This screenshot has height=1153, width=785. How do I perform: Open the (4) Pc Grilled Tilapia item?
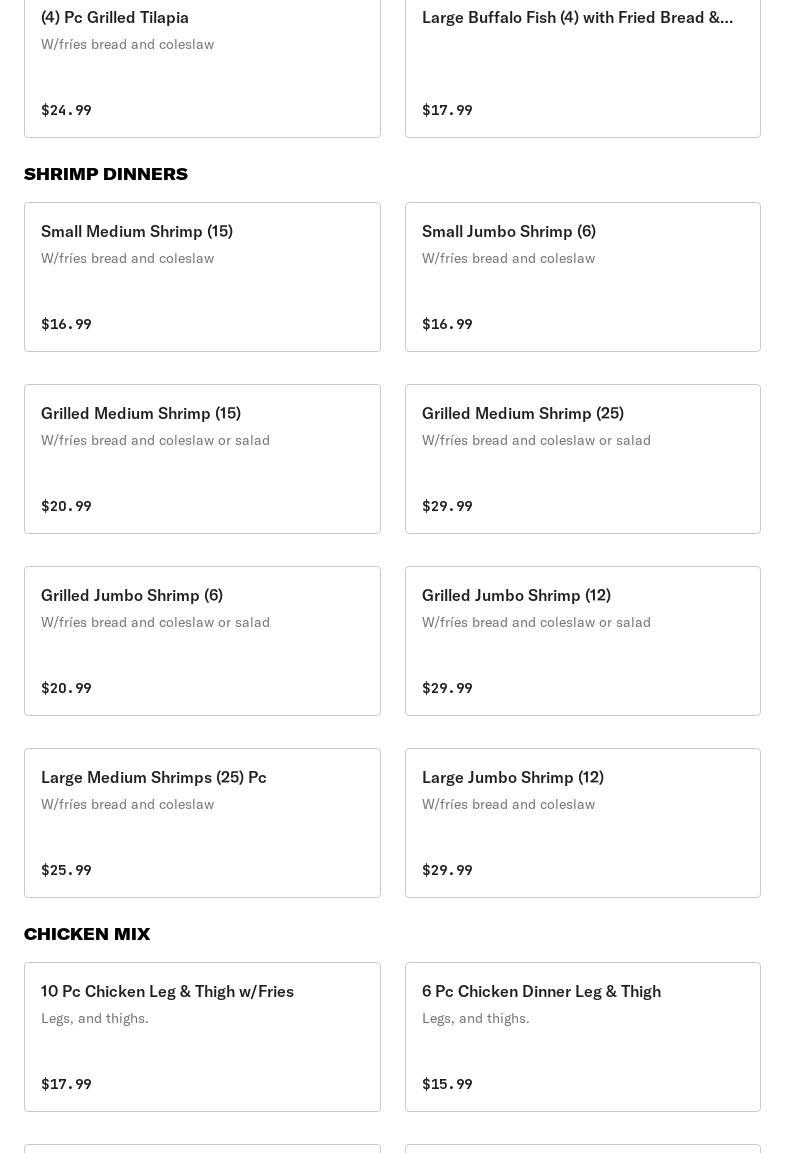(x=202, y=68)
